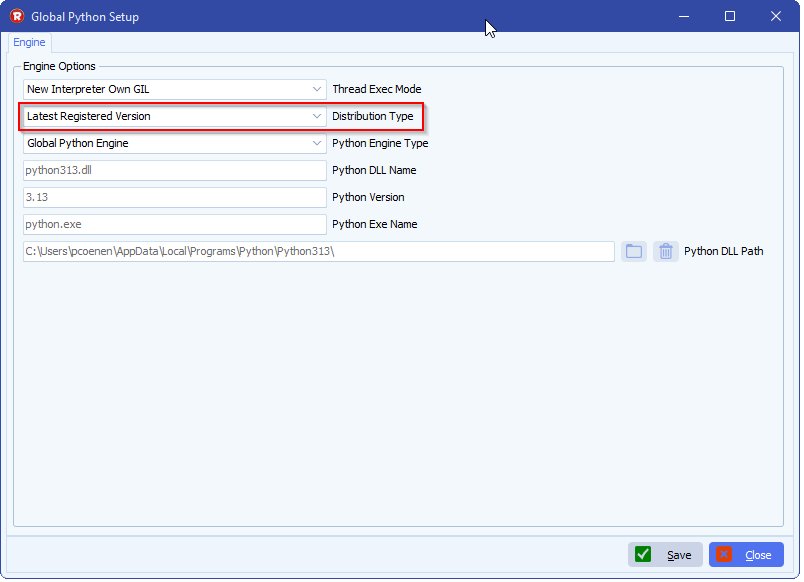Maximize the Global Python Setup window
Screen dimensions: 804x582
click(x=730, y=16)
